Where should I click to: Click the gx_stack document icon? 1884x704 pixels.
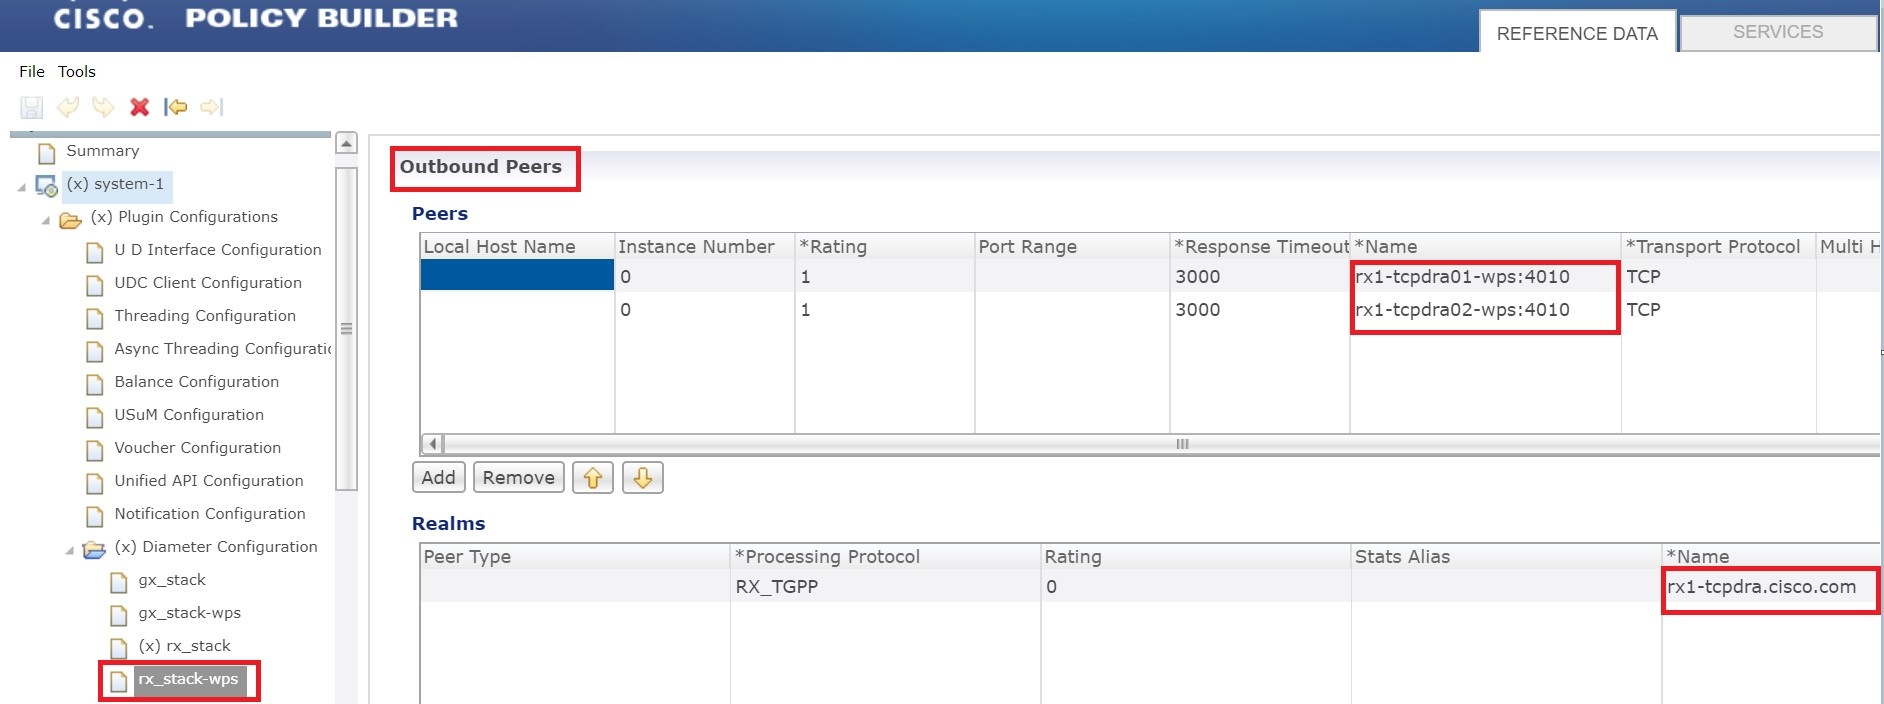(118, 582)
